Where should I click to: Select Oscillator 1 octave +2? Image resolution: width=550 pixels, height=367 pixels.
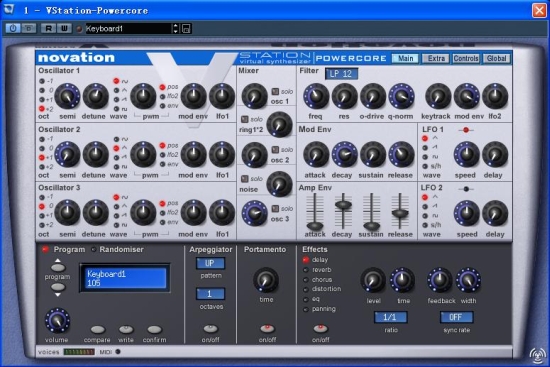tap(42, 108)
